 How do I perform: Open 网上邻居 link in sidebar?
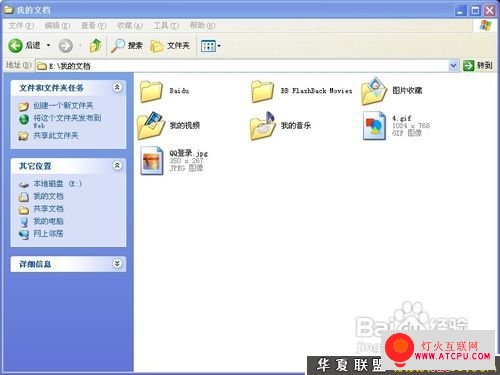click(x=48, y=234)
